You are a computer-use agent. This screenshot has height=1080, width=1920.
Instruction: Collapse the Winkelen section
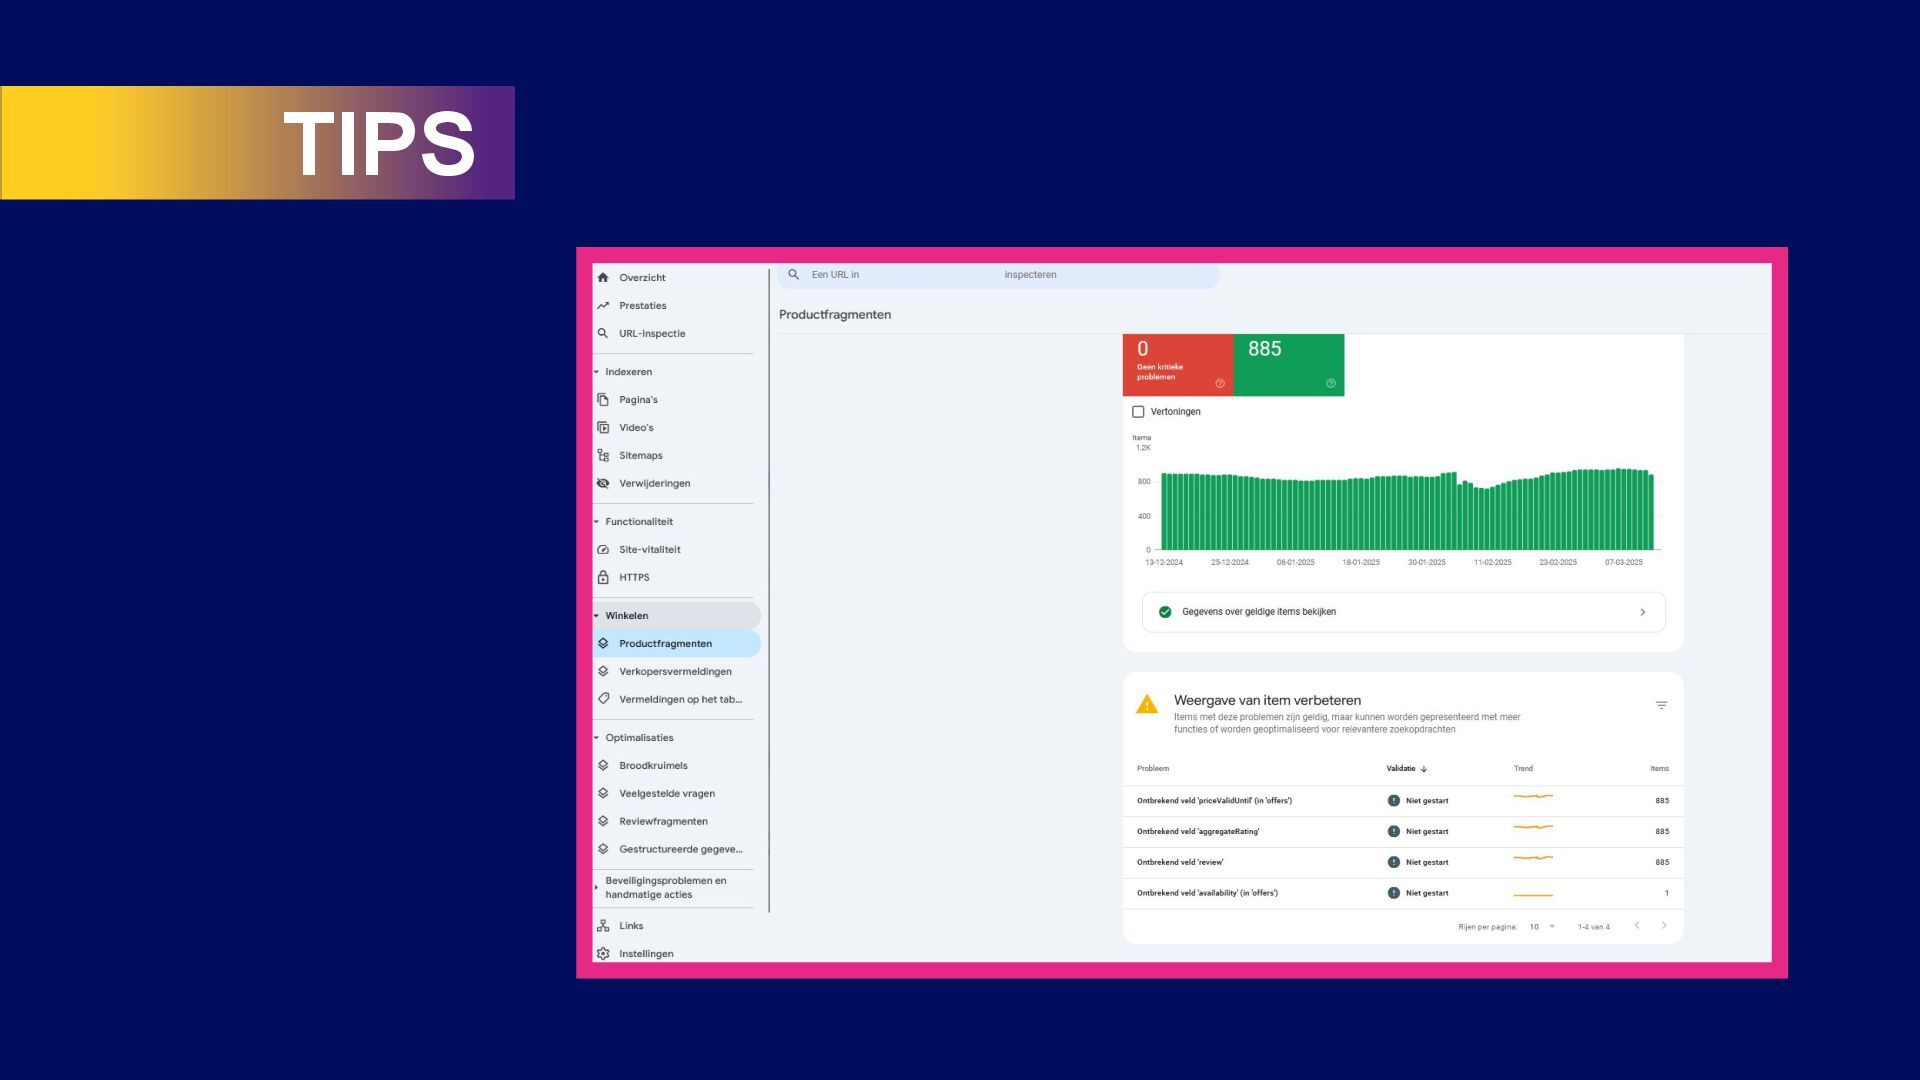[x=597, y=616]
